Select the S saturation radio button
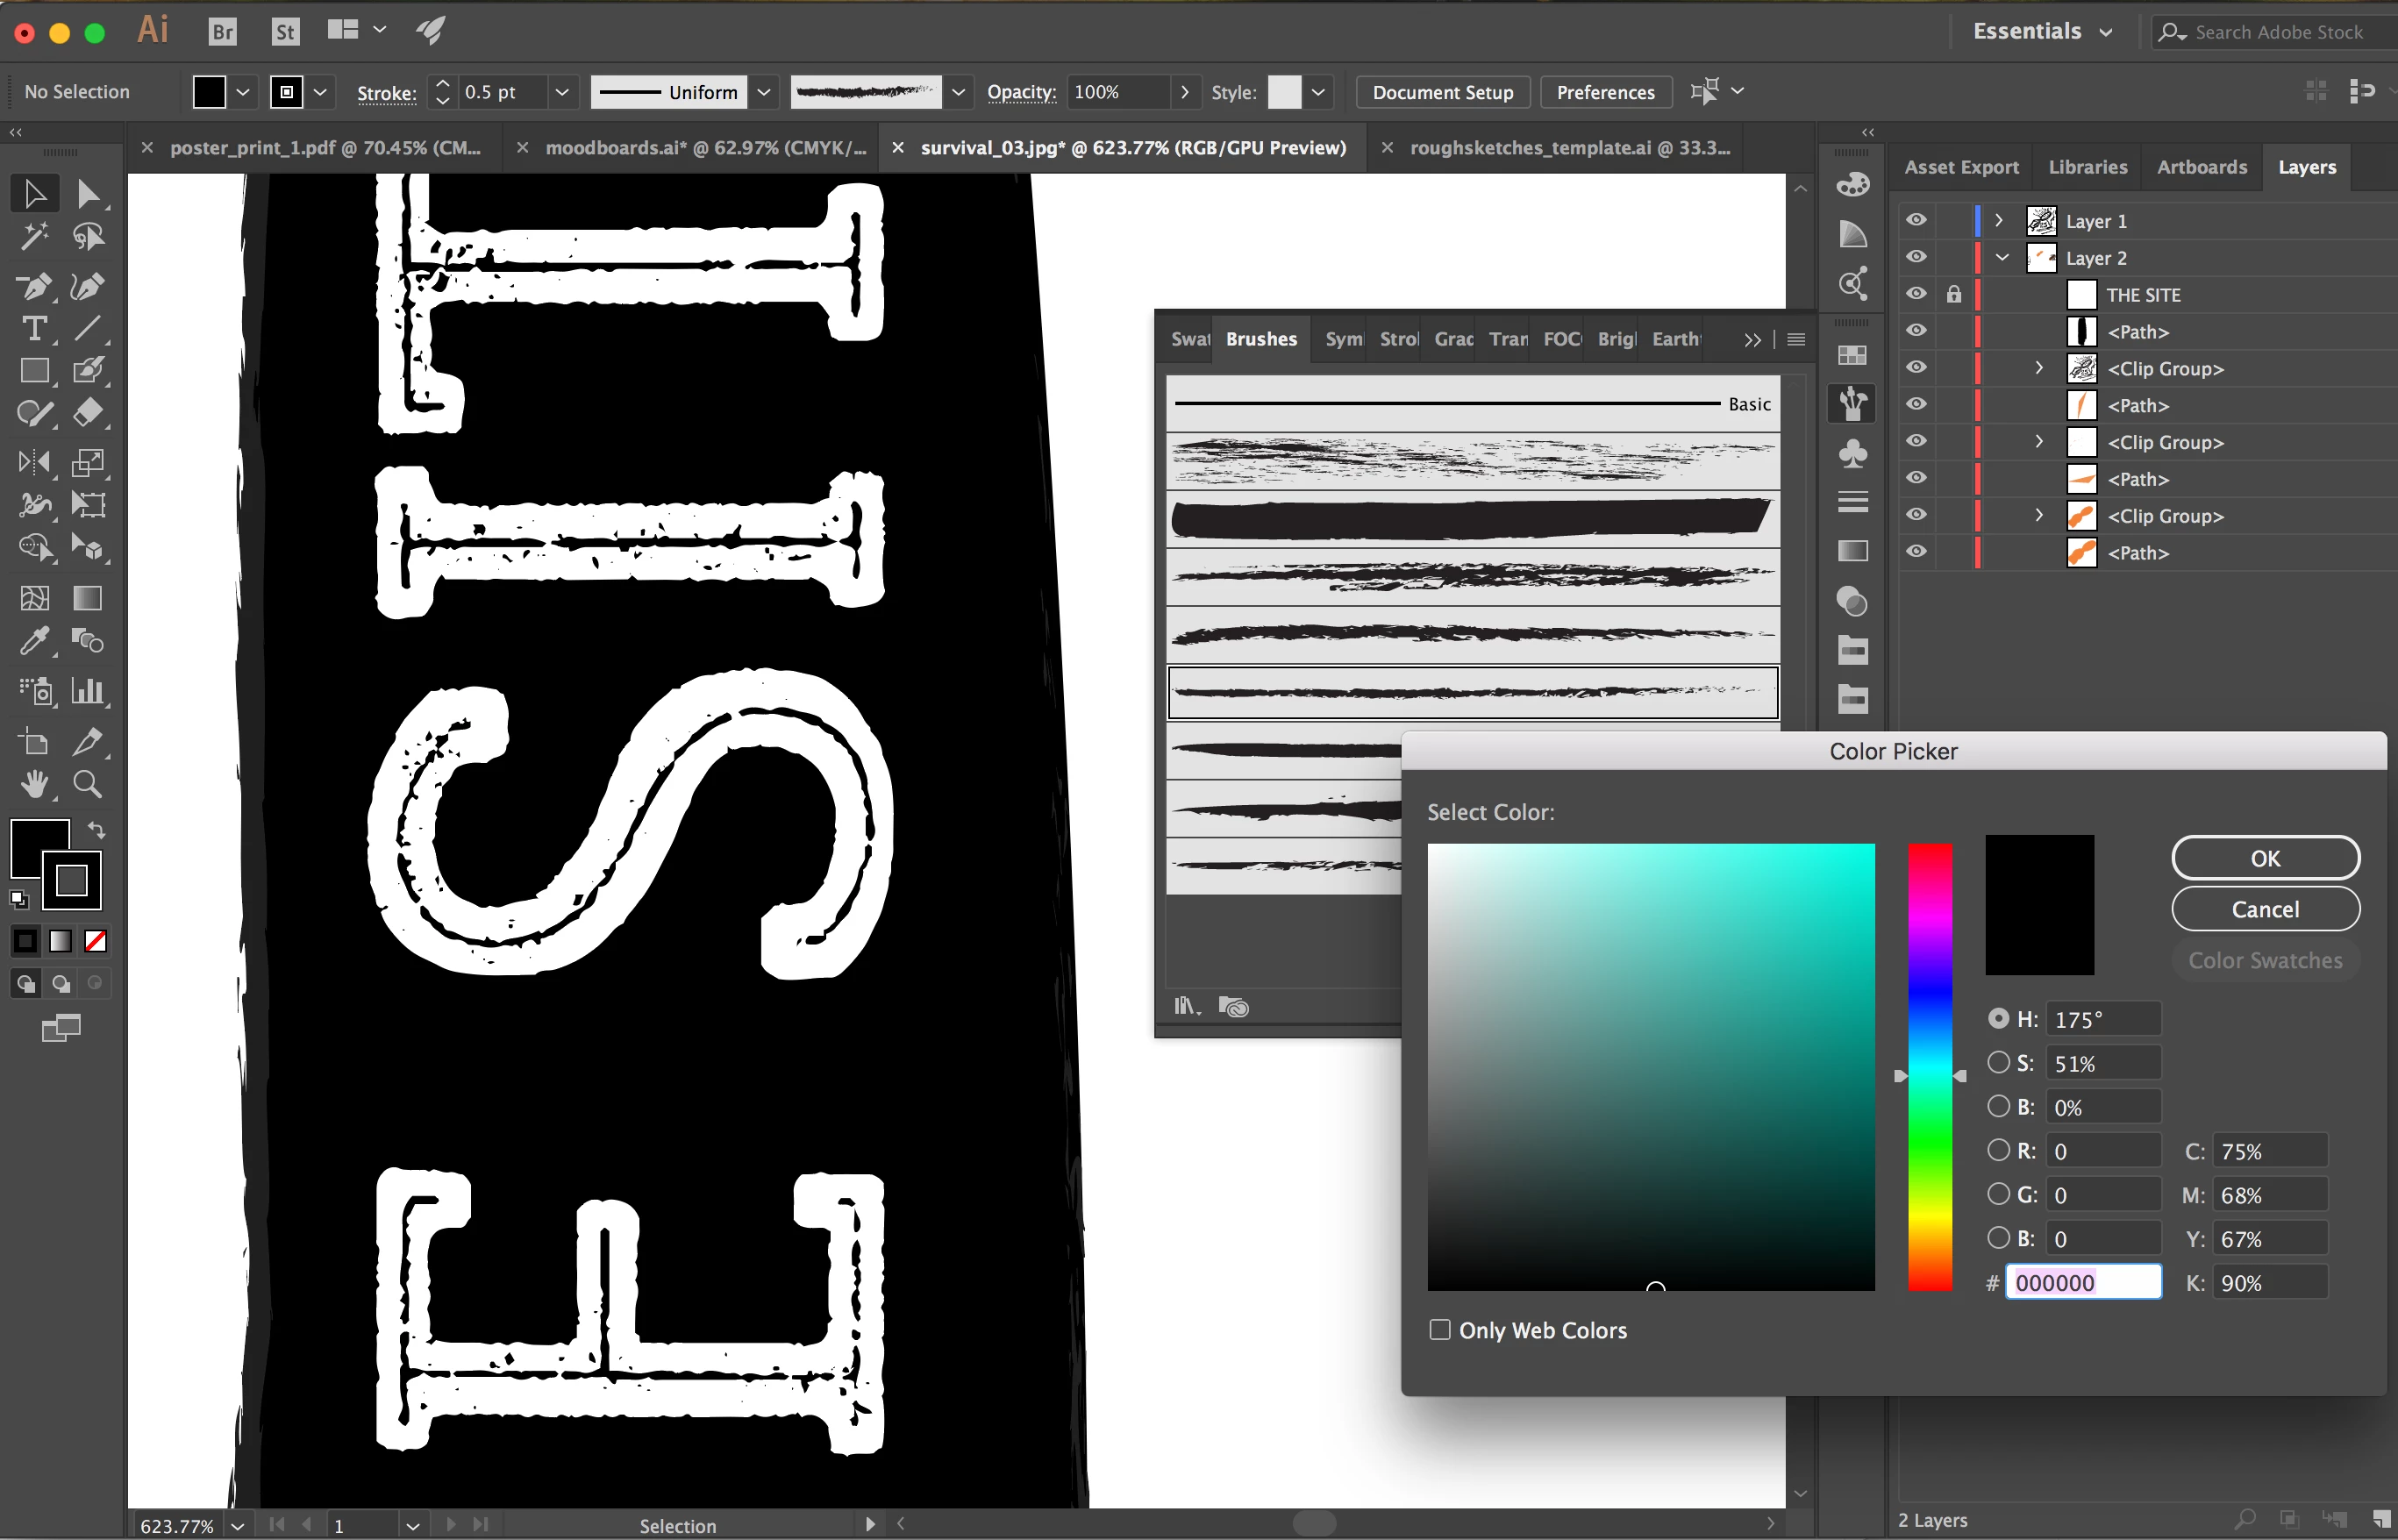The width and height of the screenshot is (2398, 1540). [1998, 1063]
